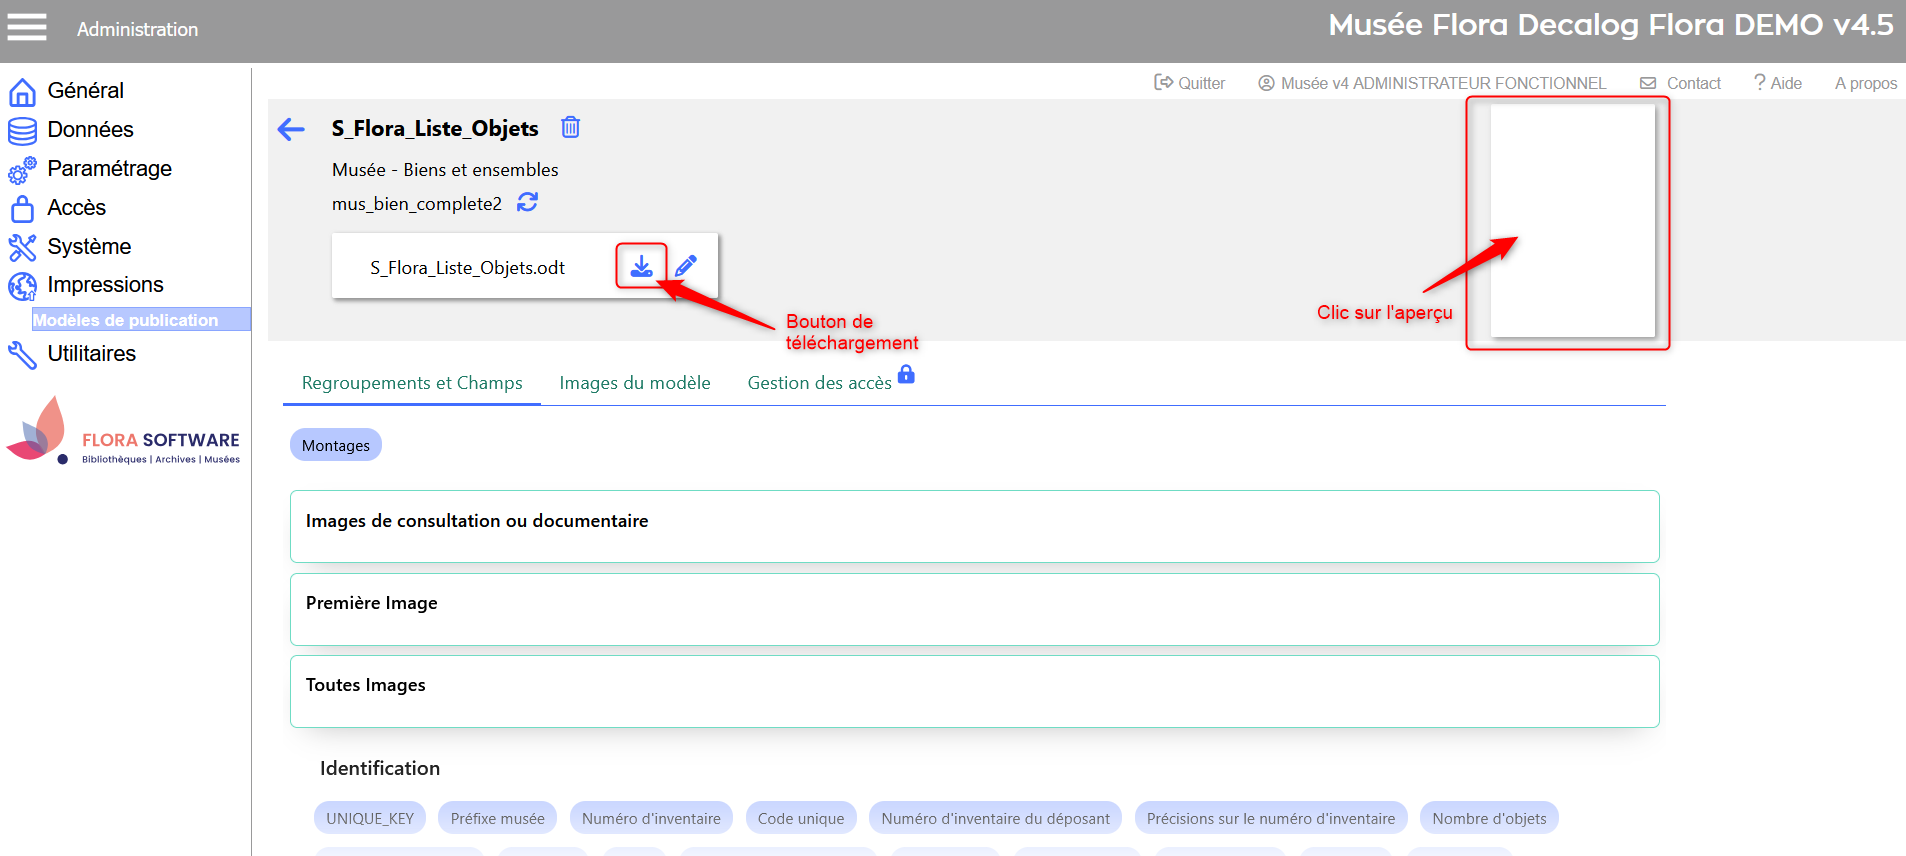Open the Général home section
Image resolution: width=1906 pixels, height=856 pixels.
click(85, 91)
